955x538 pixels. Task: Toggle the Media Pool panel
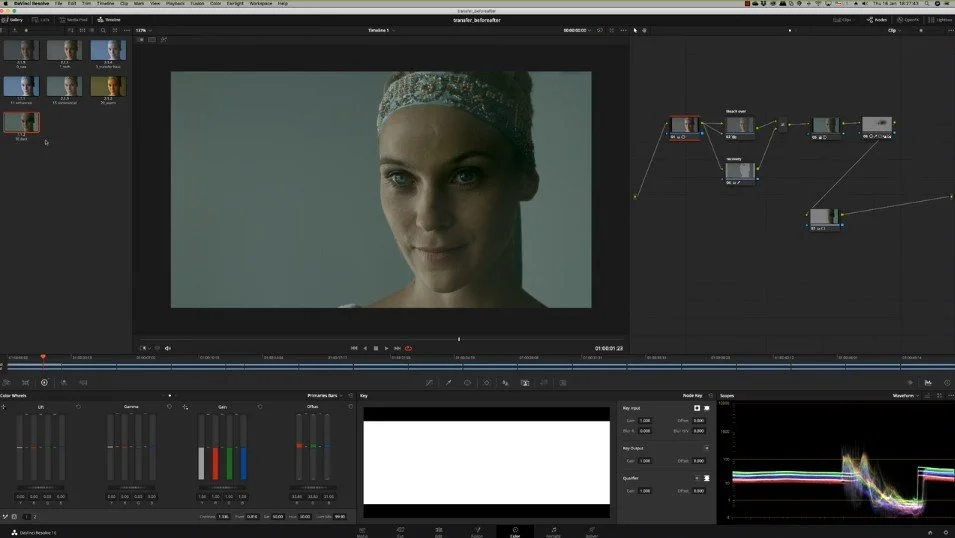(x=73, y=19)
